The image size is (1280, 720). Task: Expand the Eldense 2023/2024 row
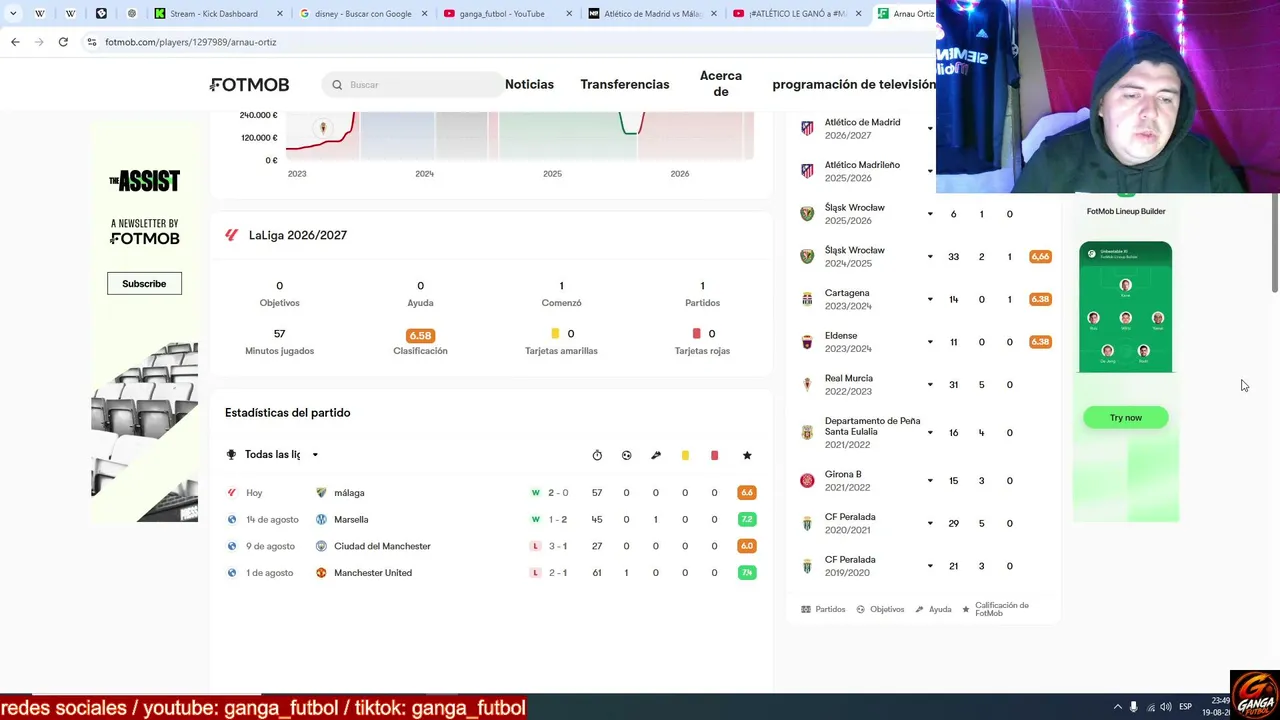pyautogui.click(x=930, y=342)
